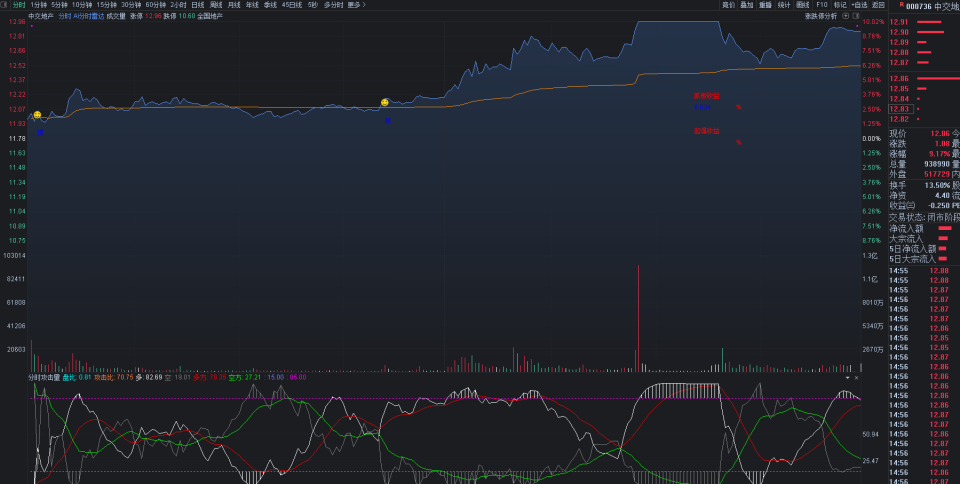Close the 分时攻击量 indicator panel
This screenshot has width=960, height=484.
(x=857, y=378)
